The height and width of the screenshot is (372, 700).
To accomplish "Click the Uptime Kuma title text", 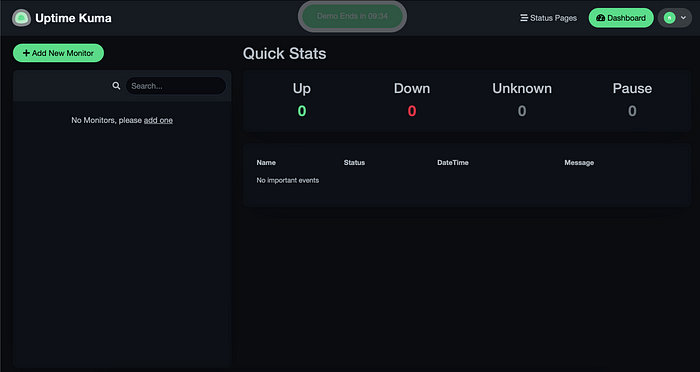I will [73, 18].
